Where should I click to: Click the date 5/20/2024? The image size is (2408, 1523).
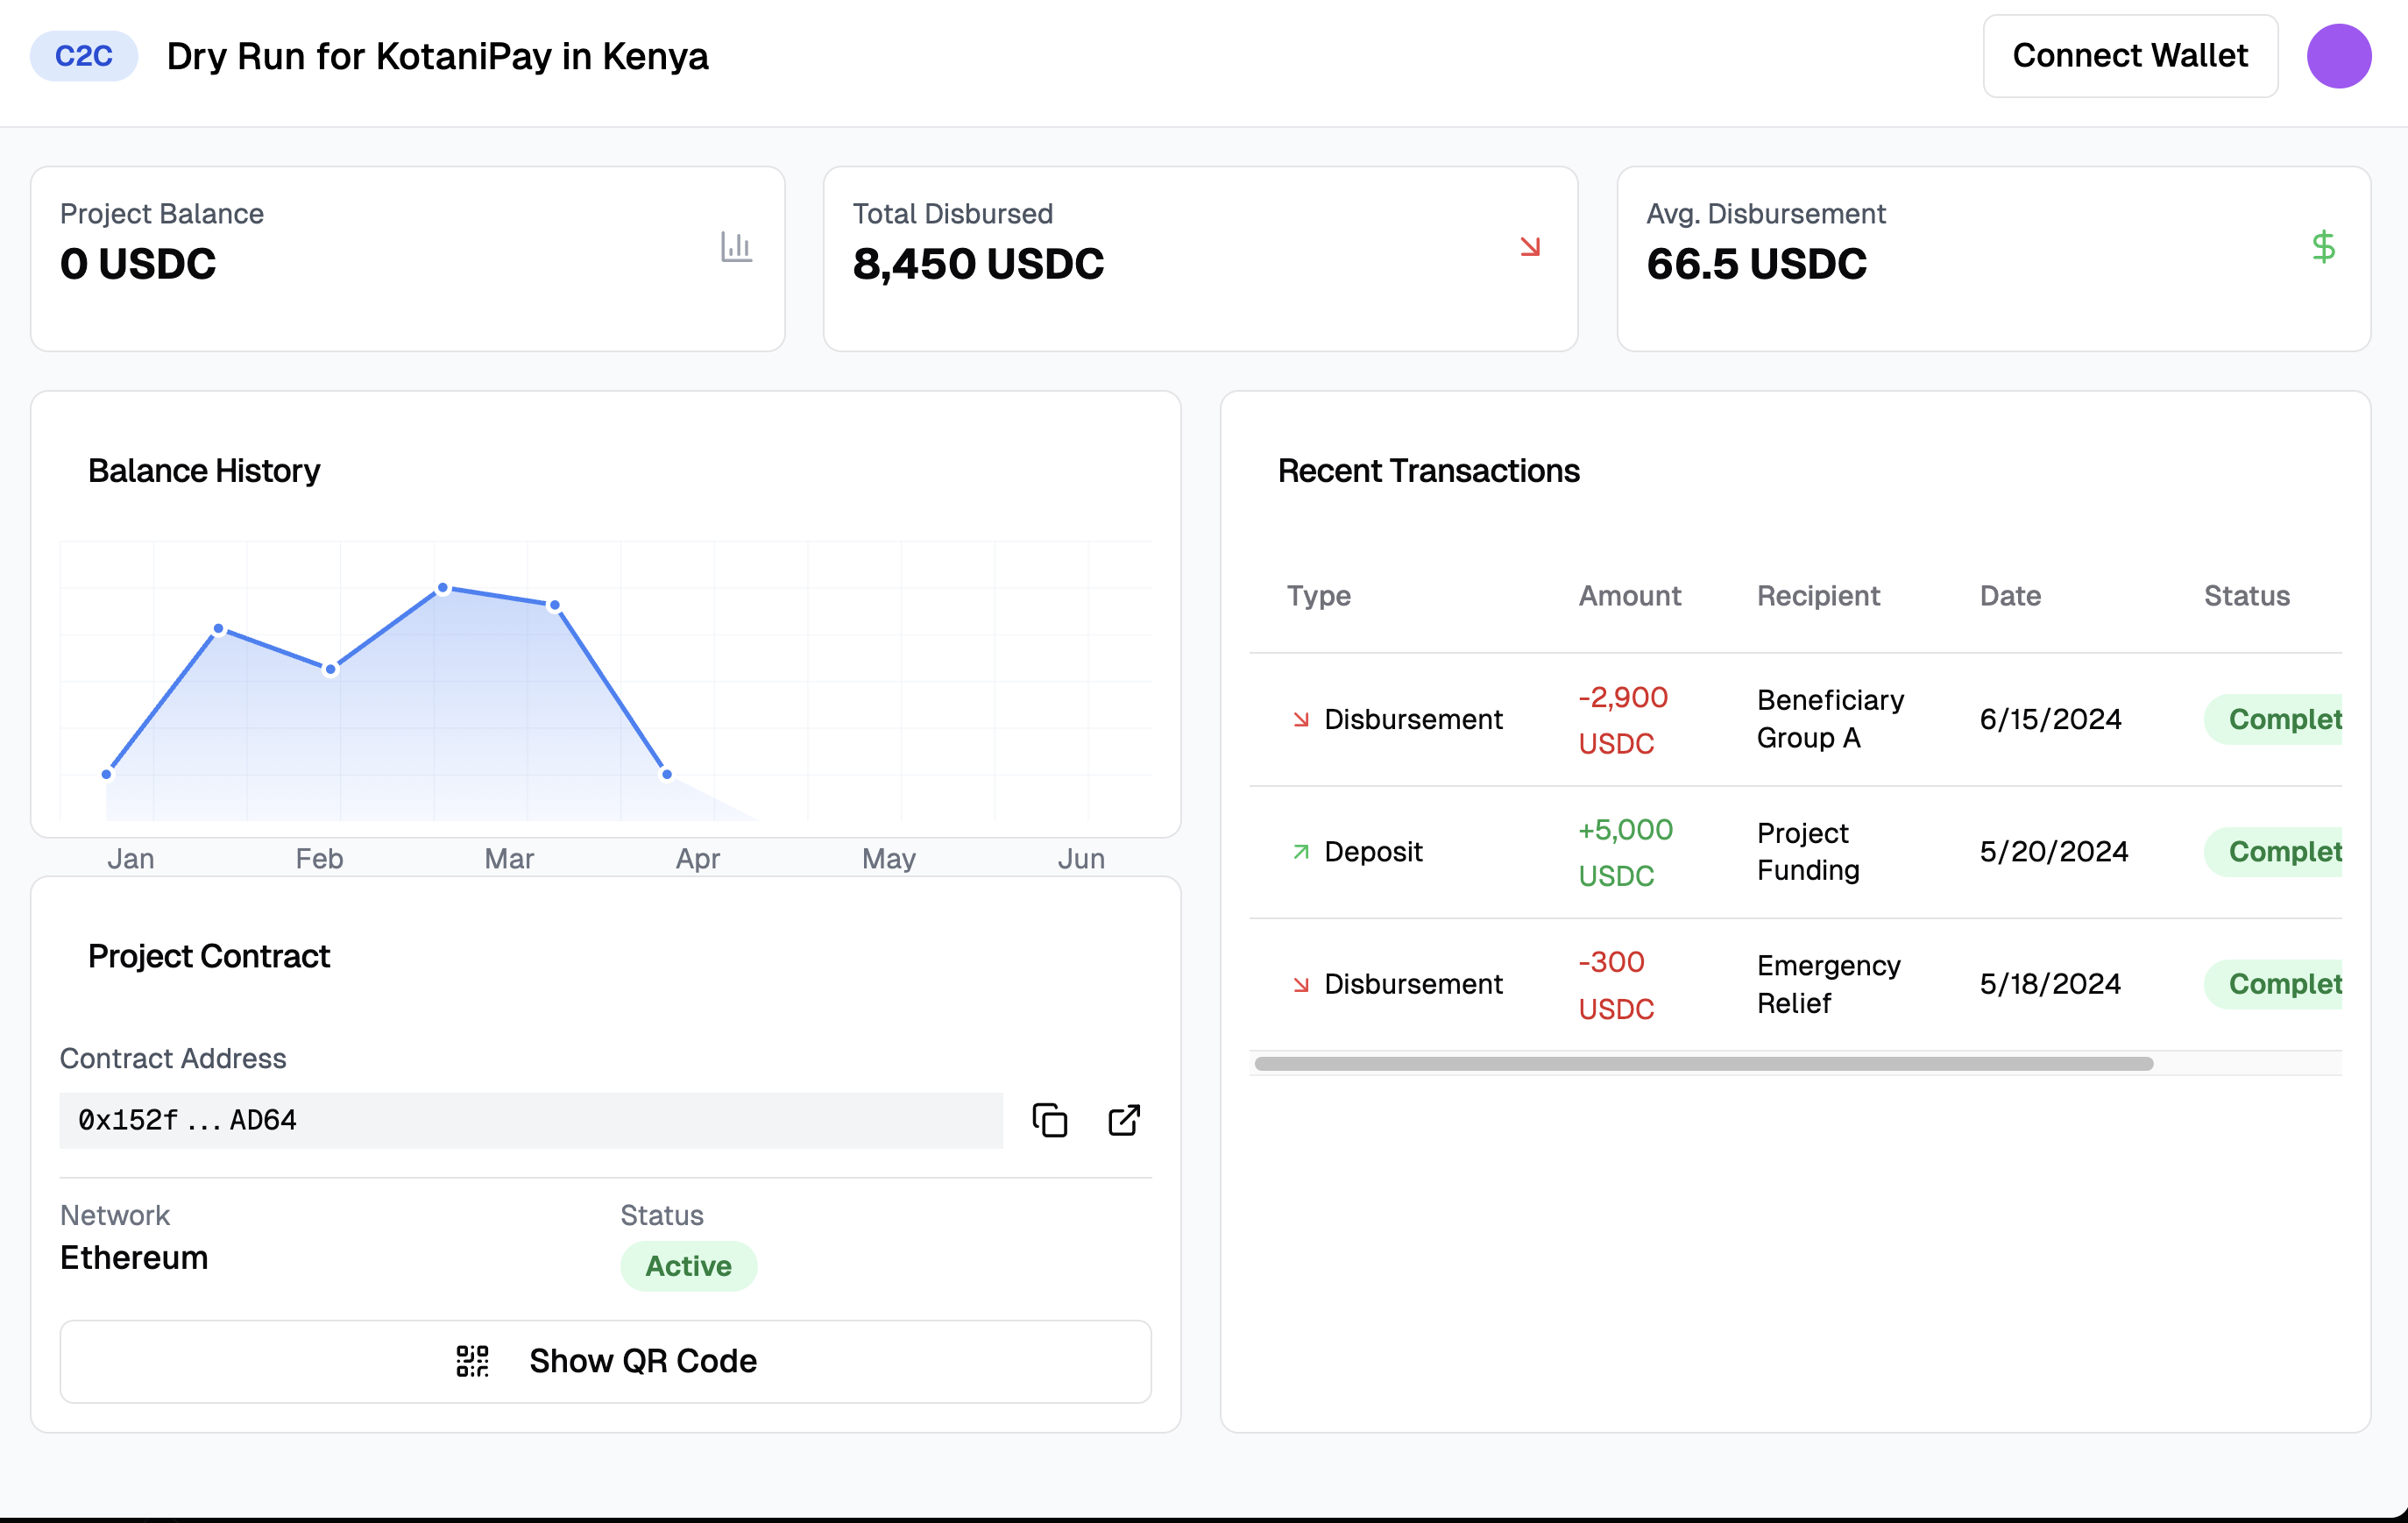pyautogui.click(x=2053, y=852)
